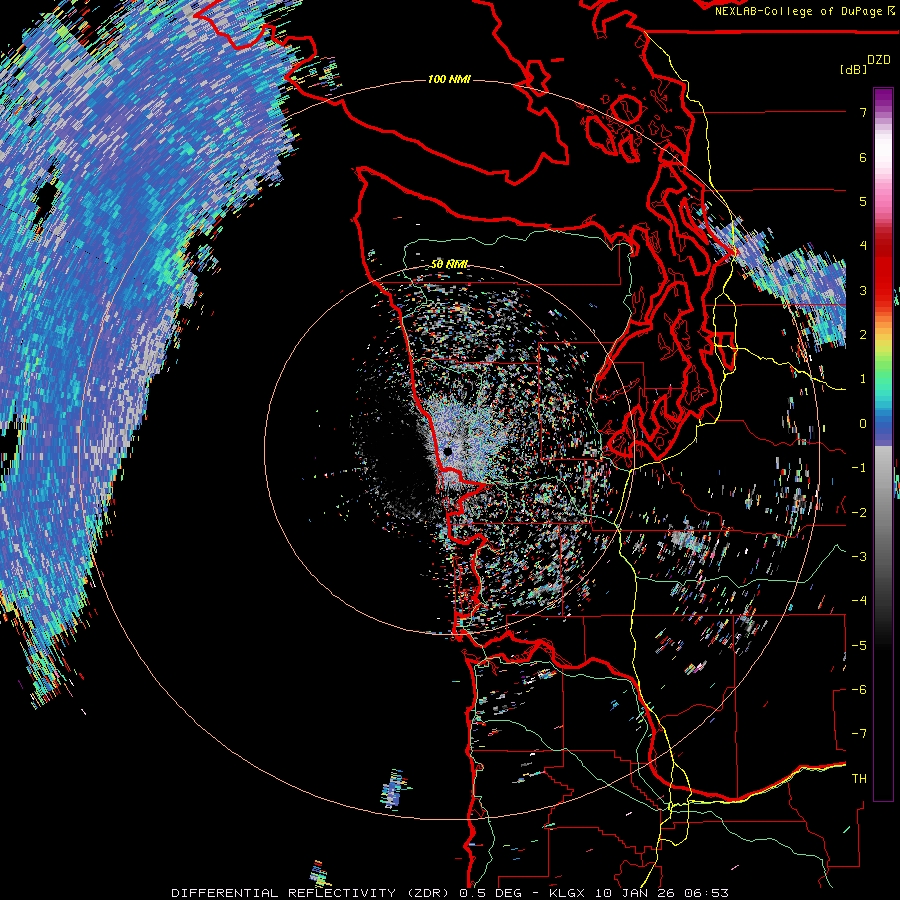
Task: Click the black dot marking the KLGX radar site
Action: (x=448, y=452)
